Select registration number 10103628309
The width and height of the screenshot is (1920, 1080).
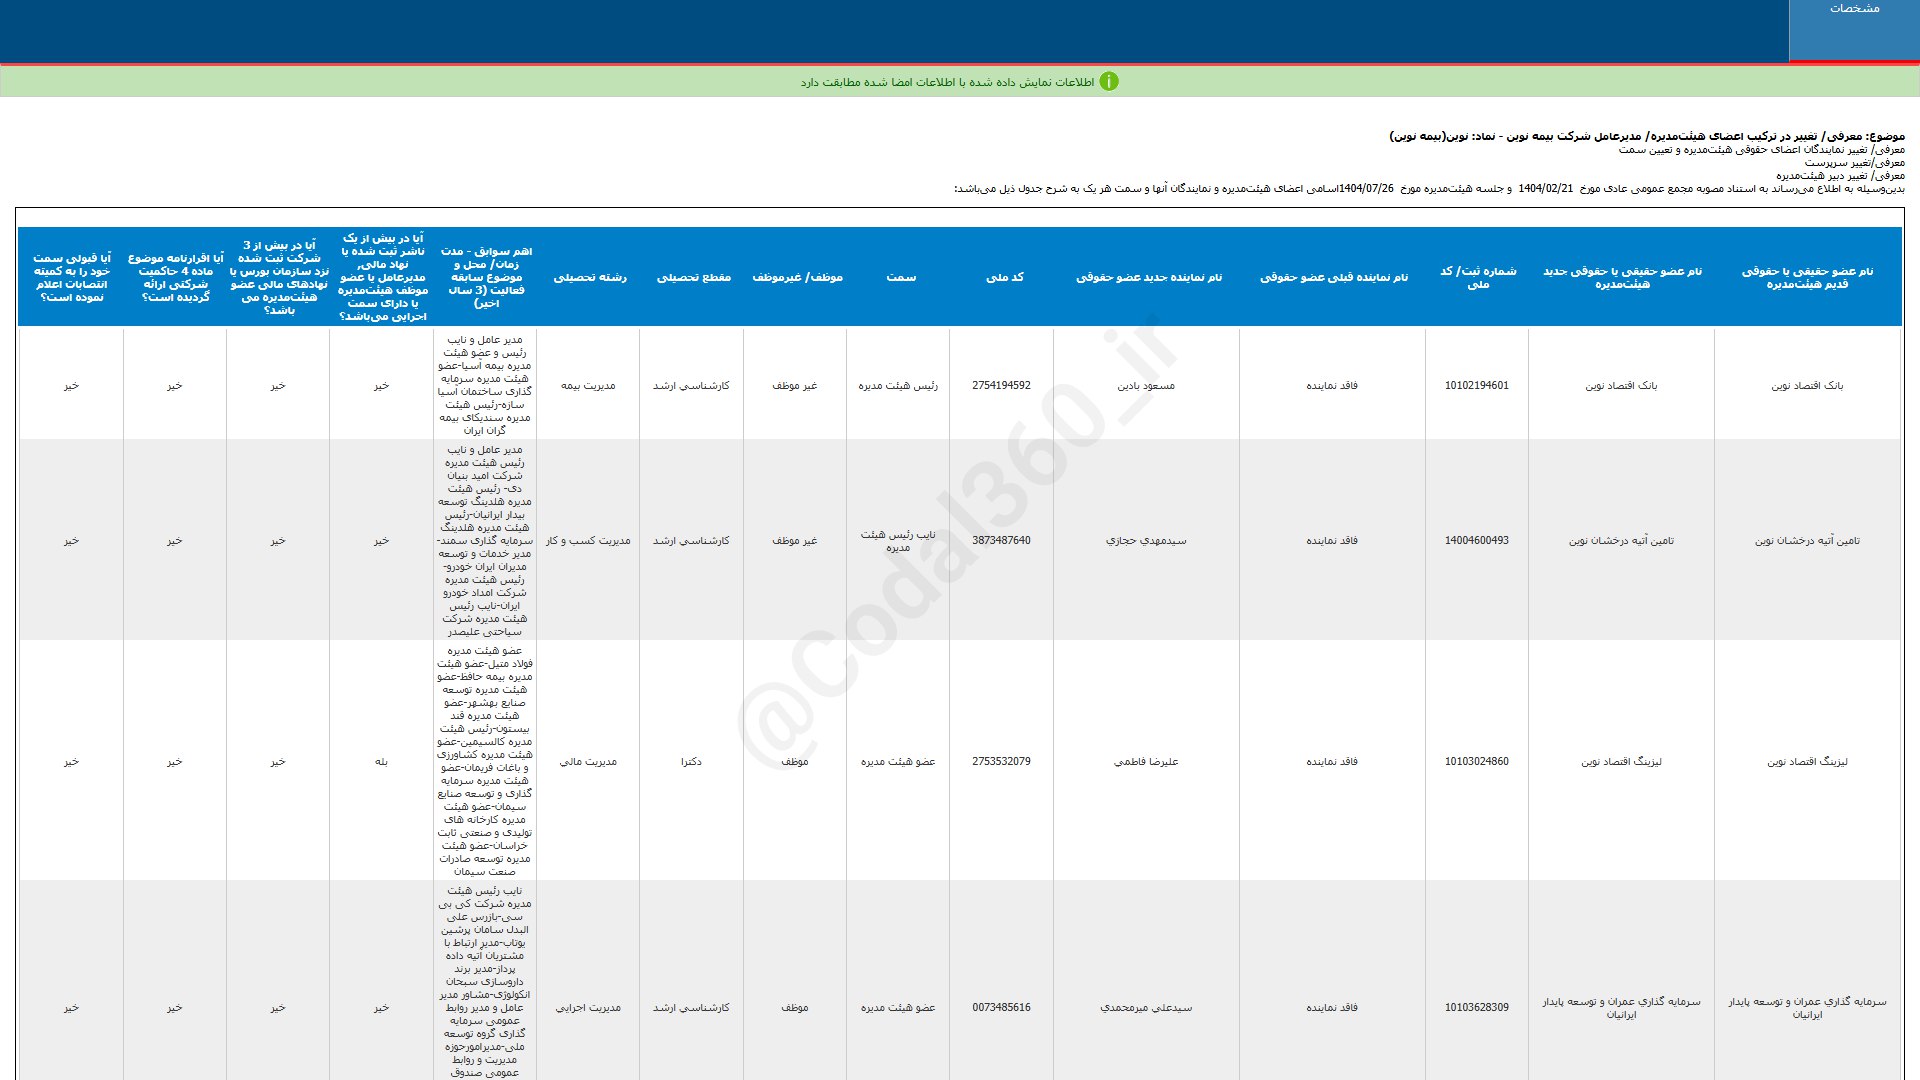coord(1477,1007)
